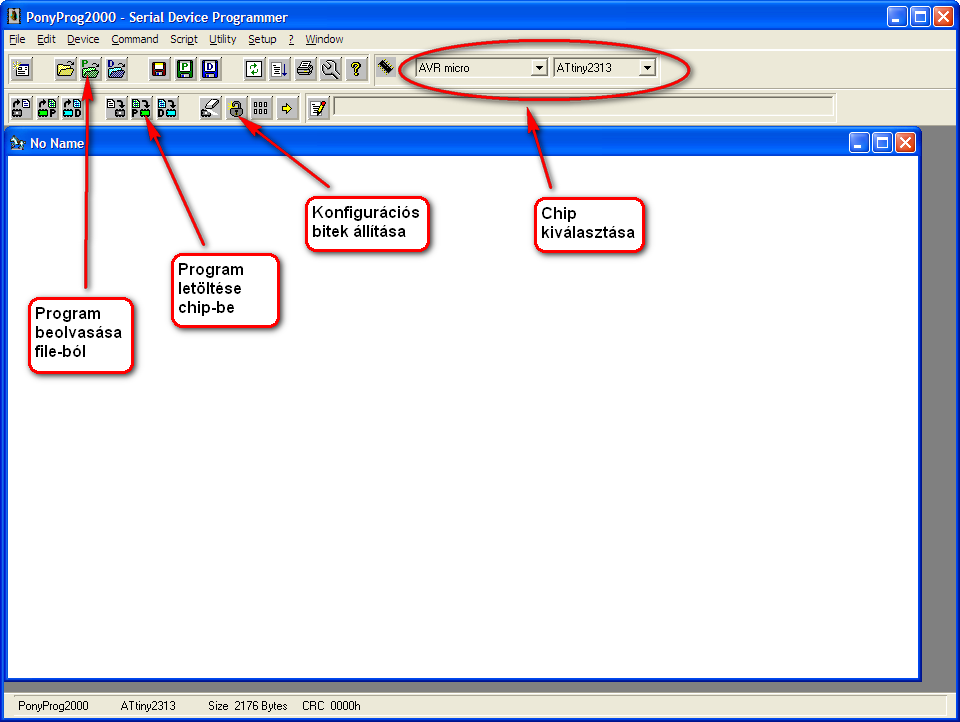The height and width of the screenshot is (722, 960).
Task: Open setup via the wrench icon
Action: (331, 69)
